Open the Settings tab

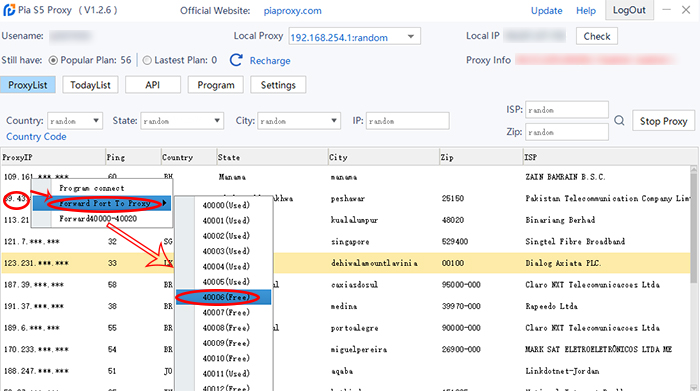(x=278, y=85)
